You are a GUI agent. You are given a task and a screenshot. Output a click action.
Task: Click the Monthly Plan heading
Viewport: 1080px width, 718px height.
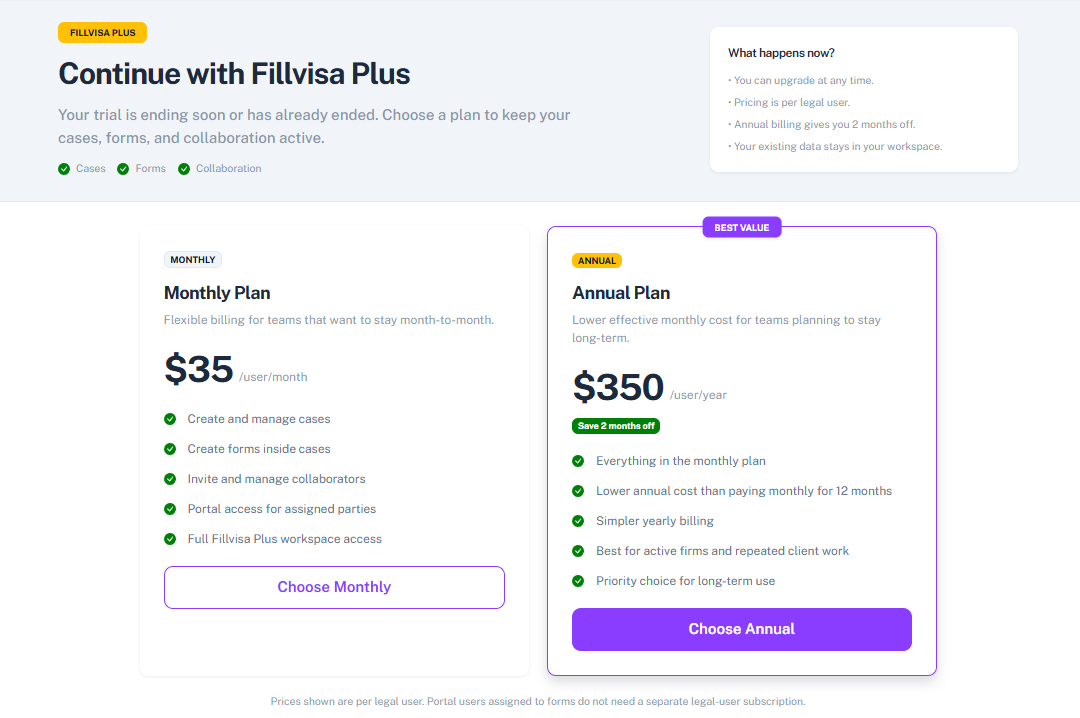click(217, 293)
